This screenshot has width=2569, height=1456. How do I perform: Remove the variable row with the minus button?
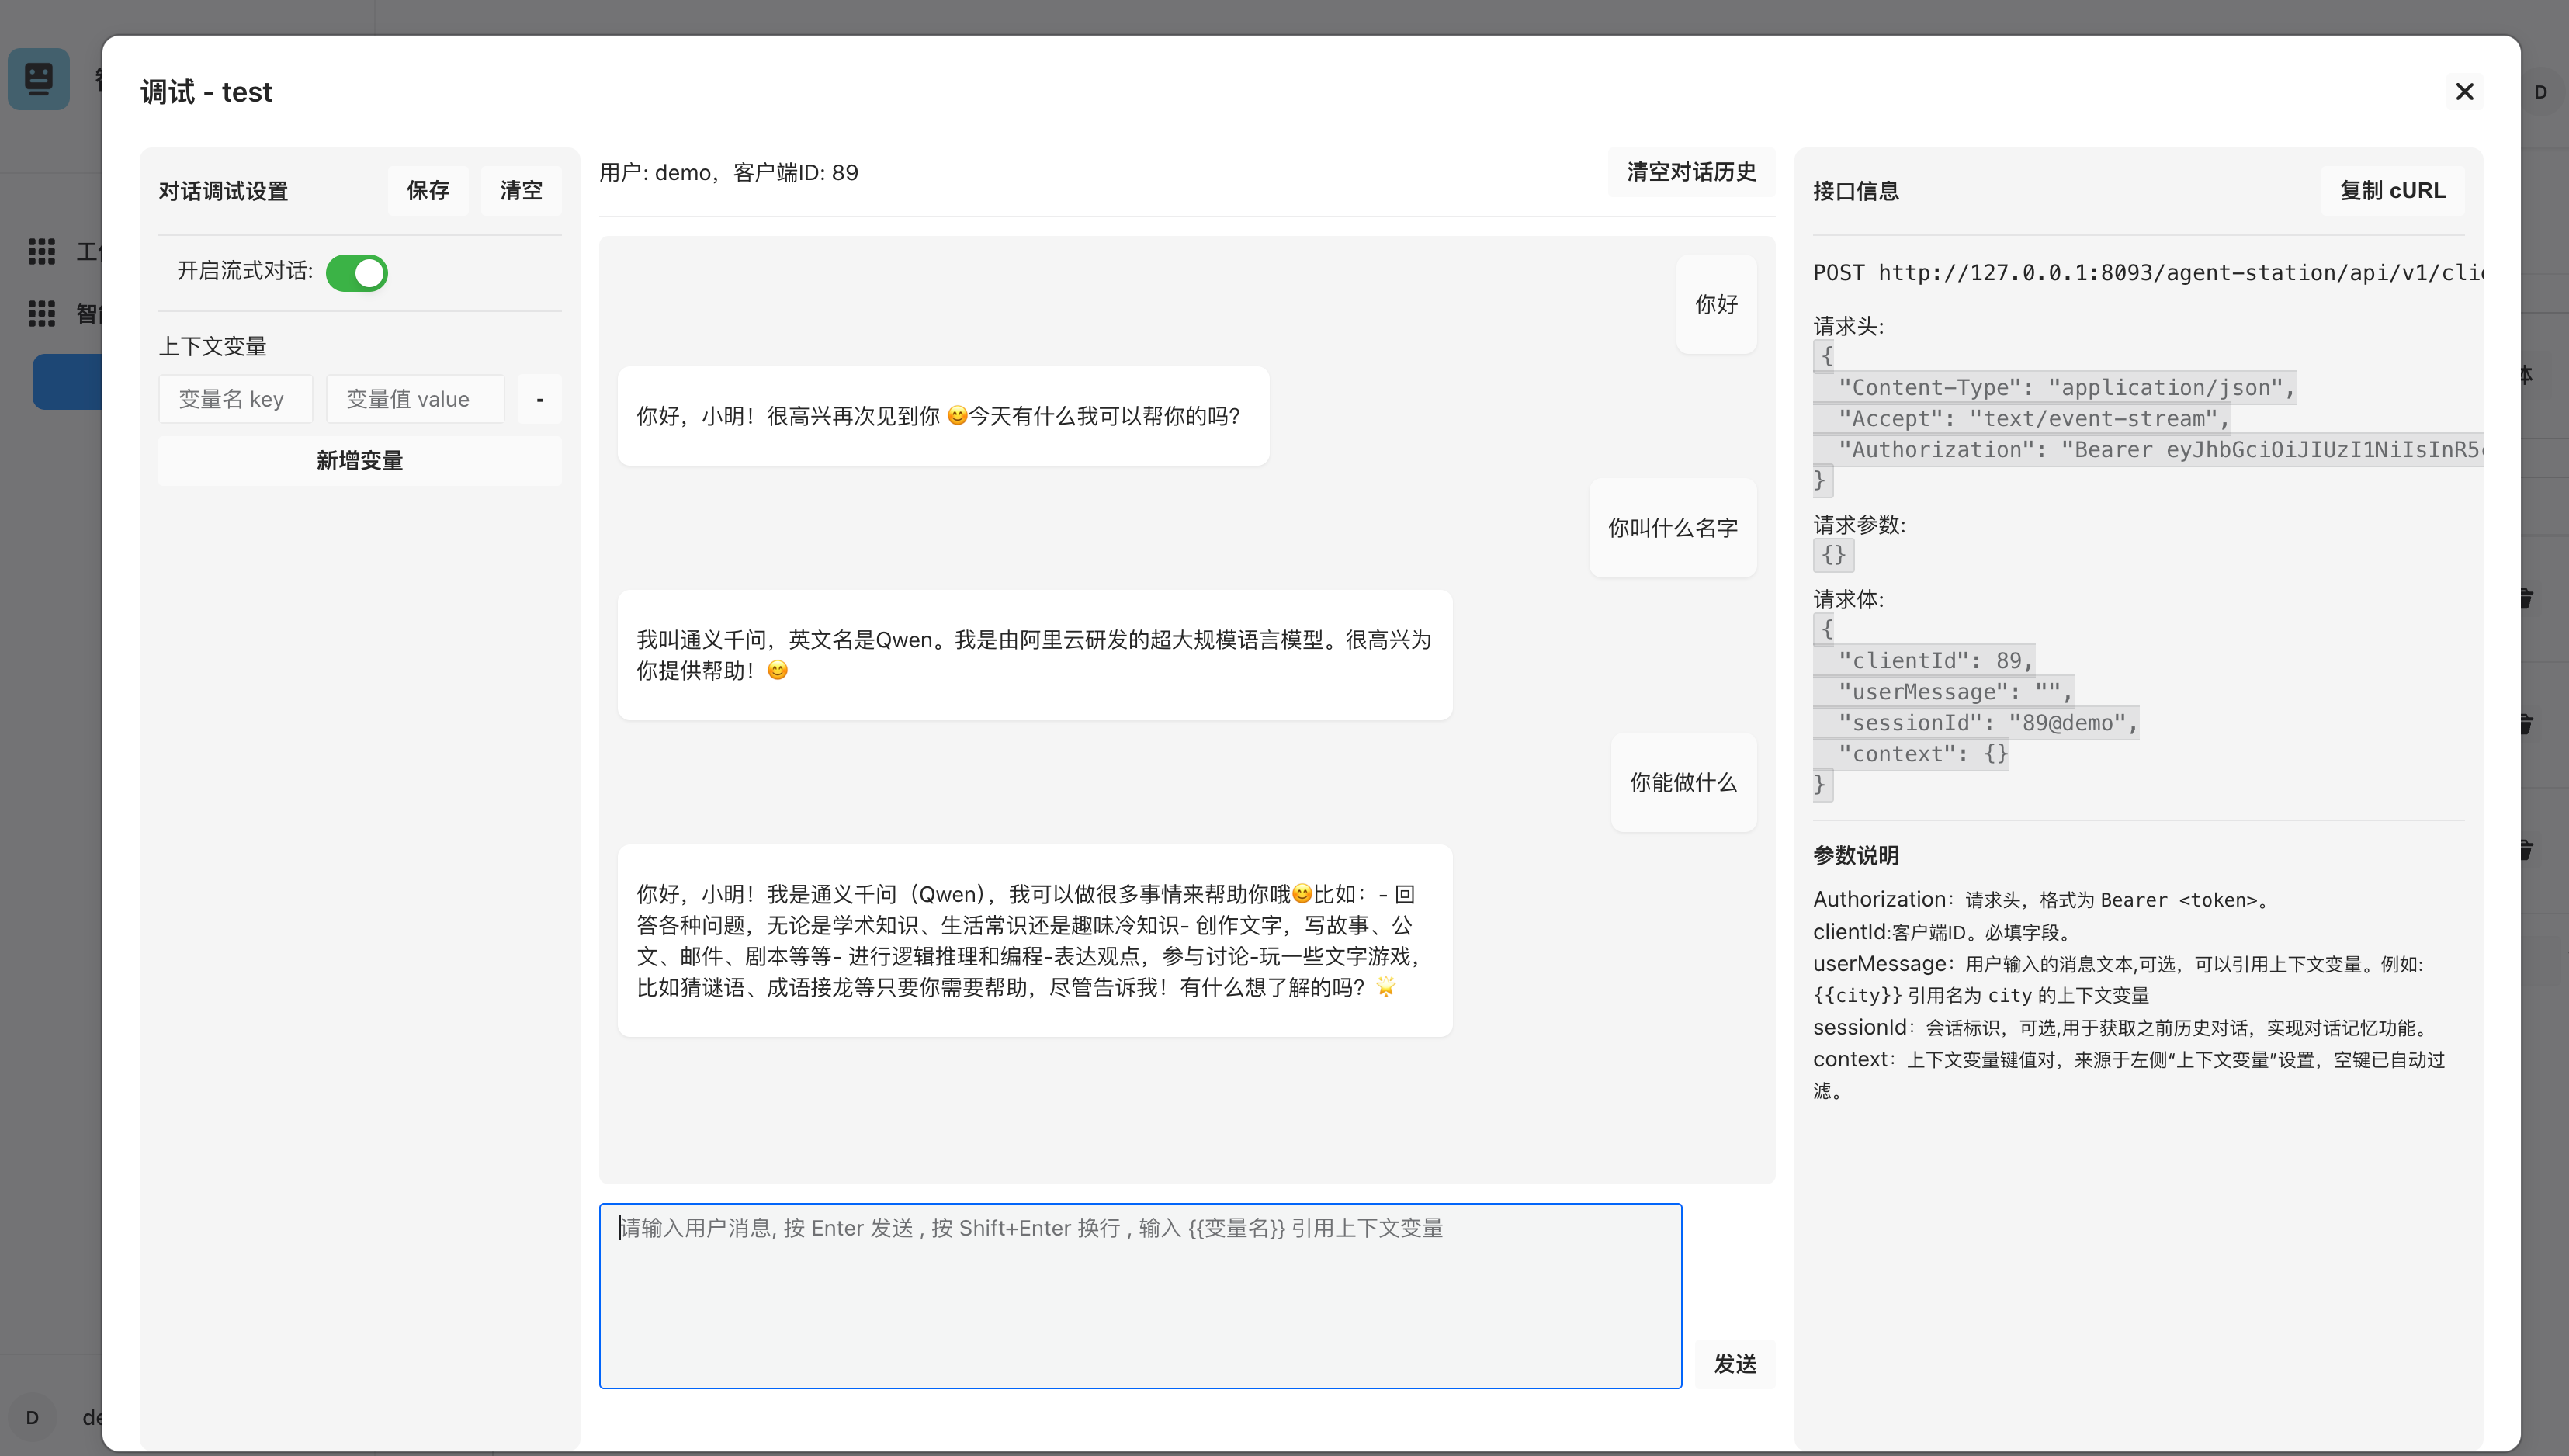tap(540, 400)
